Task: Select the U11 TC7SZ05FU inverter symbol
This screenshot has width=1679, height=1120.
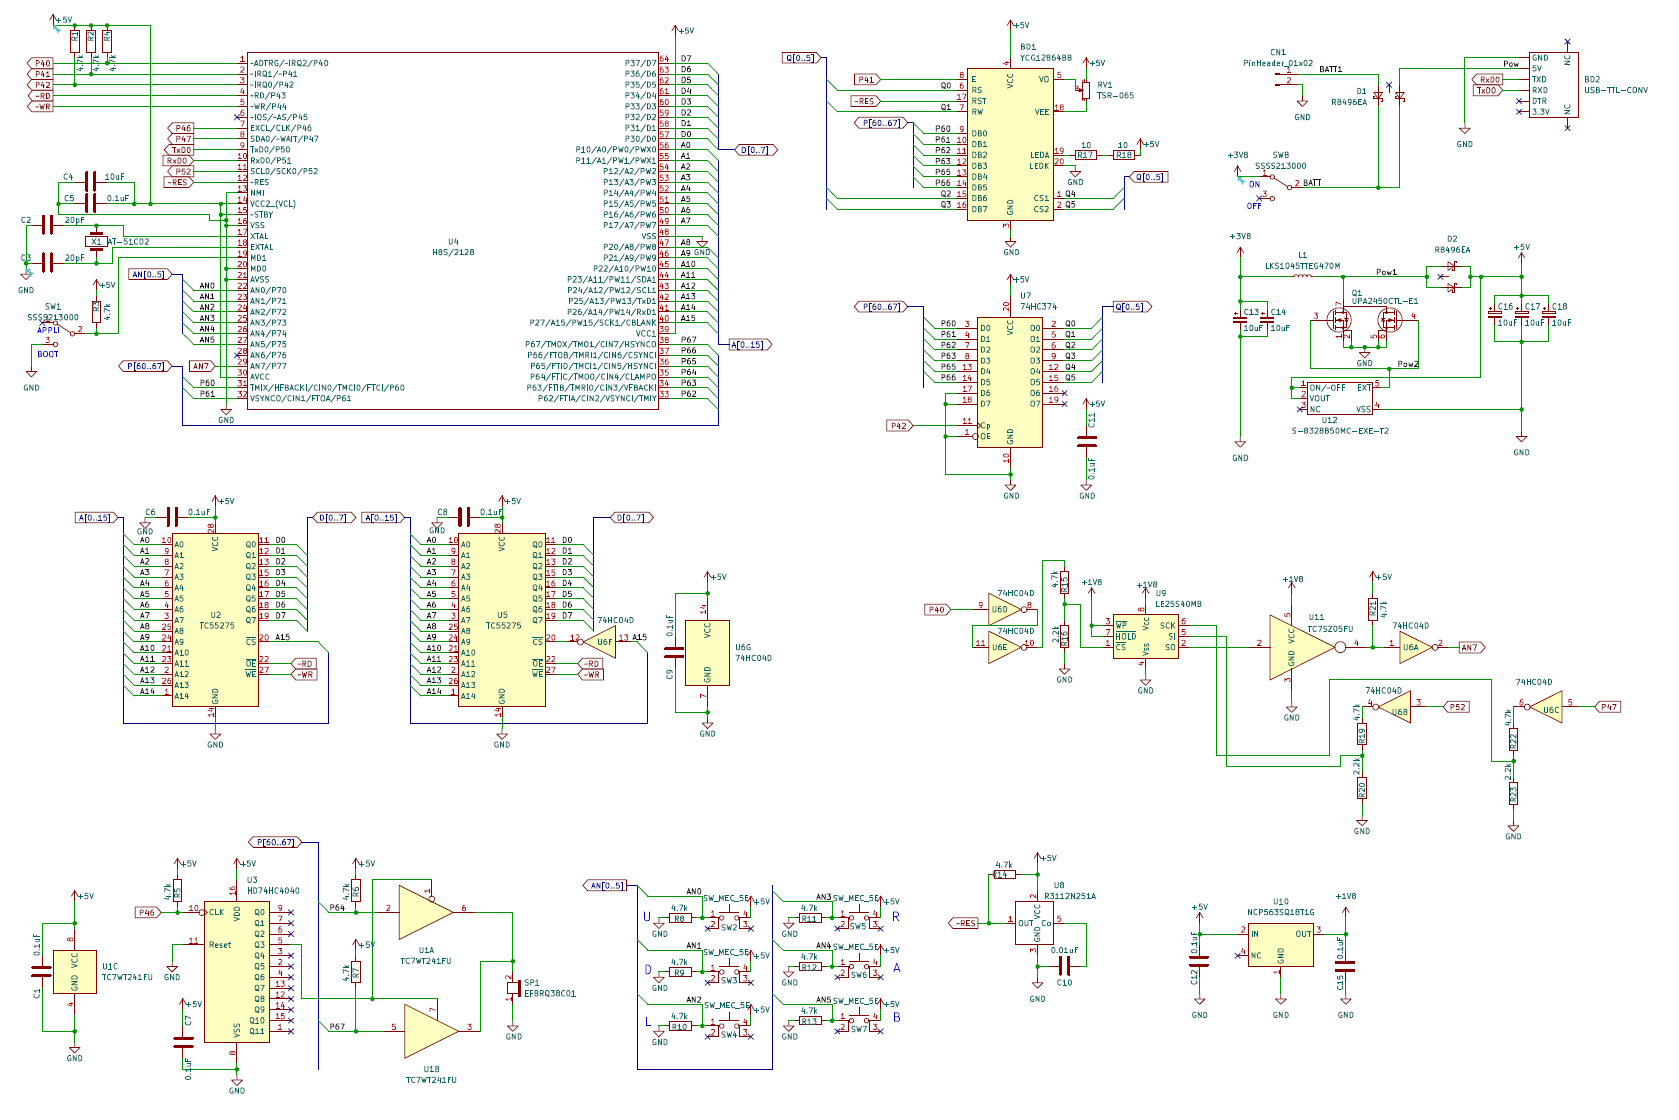Action: pyautogui.click(x=1301, y=647)
